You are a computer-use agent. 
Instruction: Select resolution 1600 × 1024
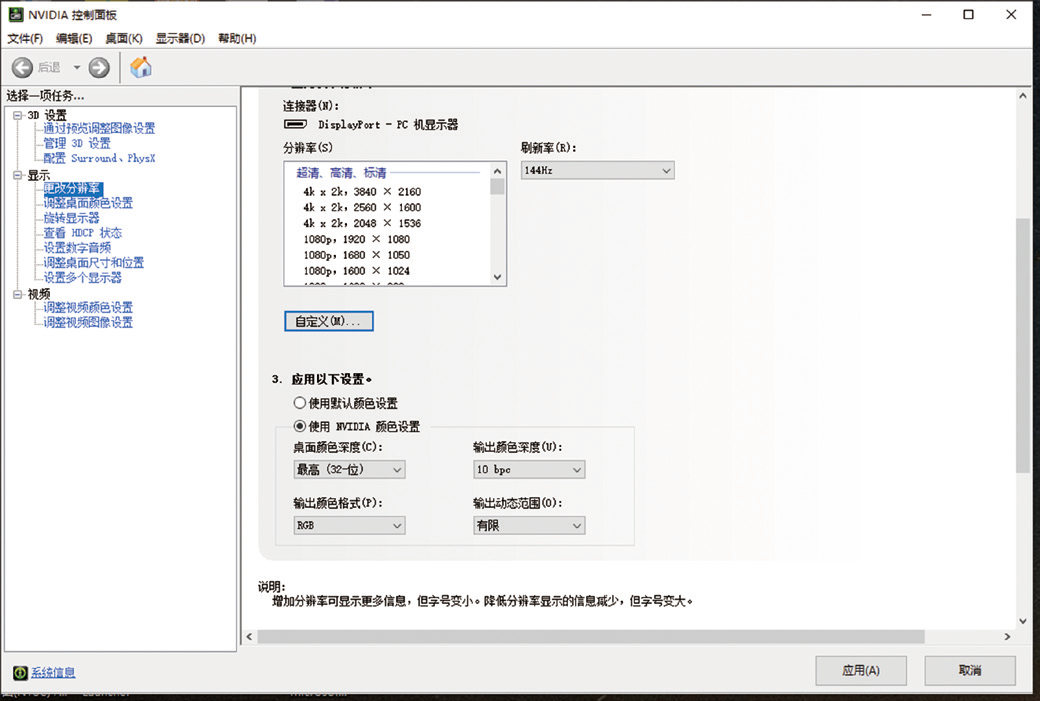click(357, 271)
